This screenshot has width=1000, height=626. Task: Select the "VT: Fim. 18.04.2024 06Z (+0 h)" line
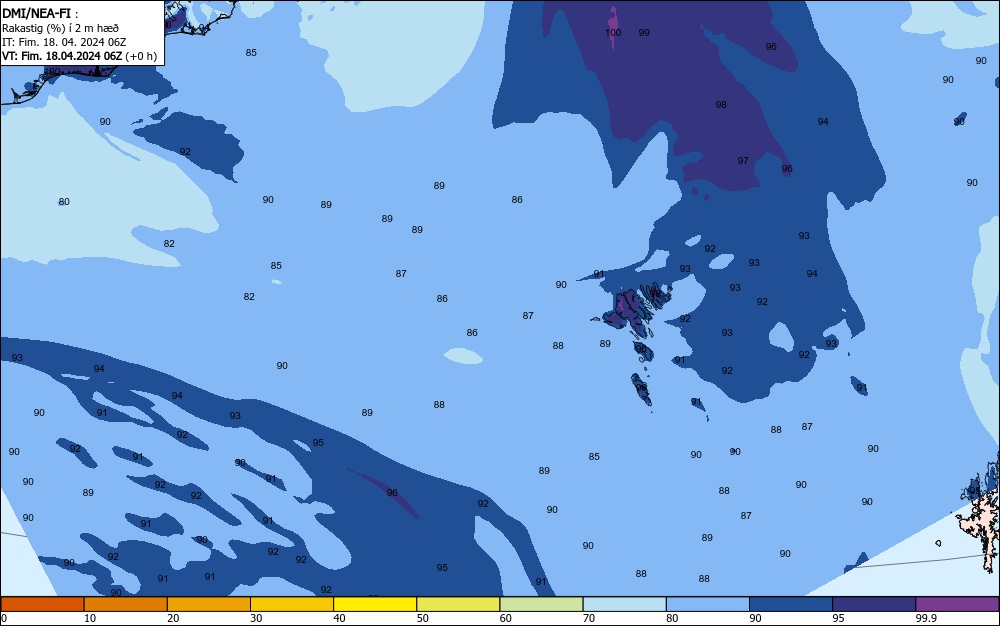(79, 56)
